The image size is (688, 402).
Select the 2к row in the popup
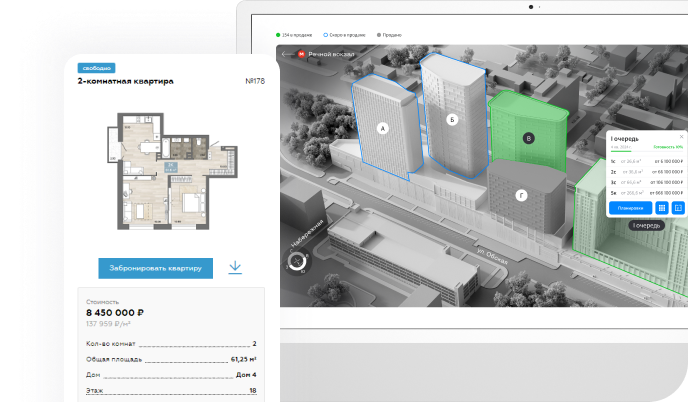coord(647,172)
